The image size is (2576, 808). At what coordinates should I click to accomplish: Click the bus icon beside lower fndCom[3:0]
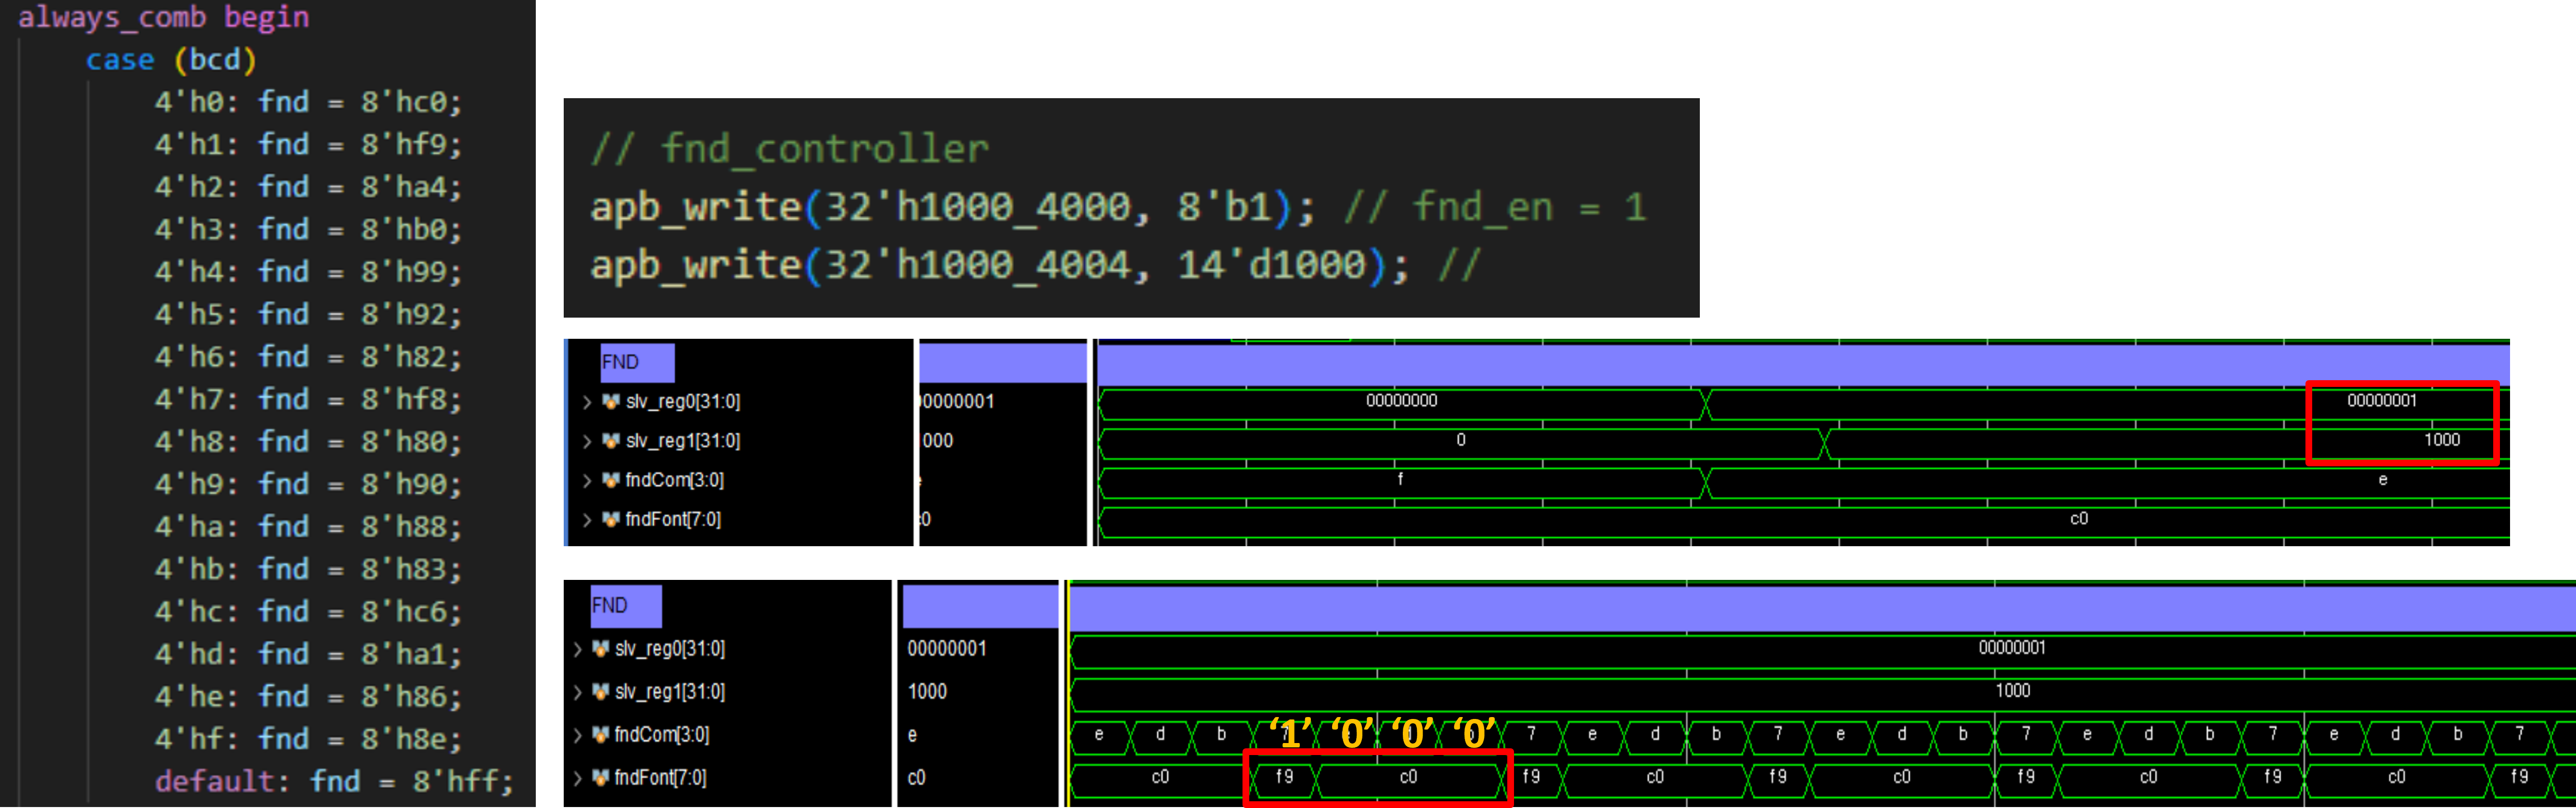[x=600, y=734]
